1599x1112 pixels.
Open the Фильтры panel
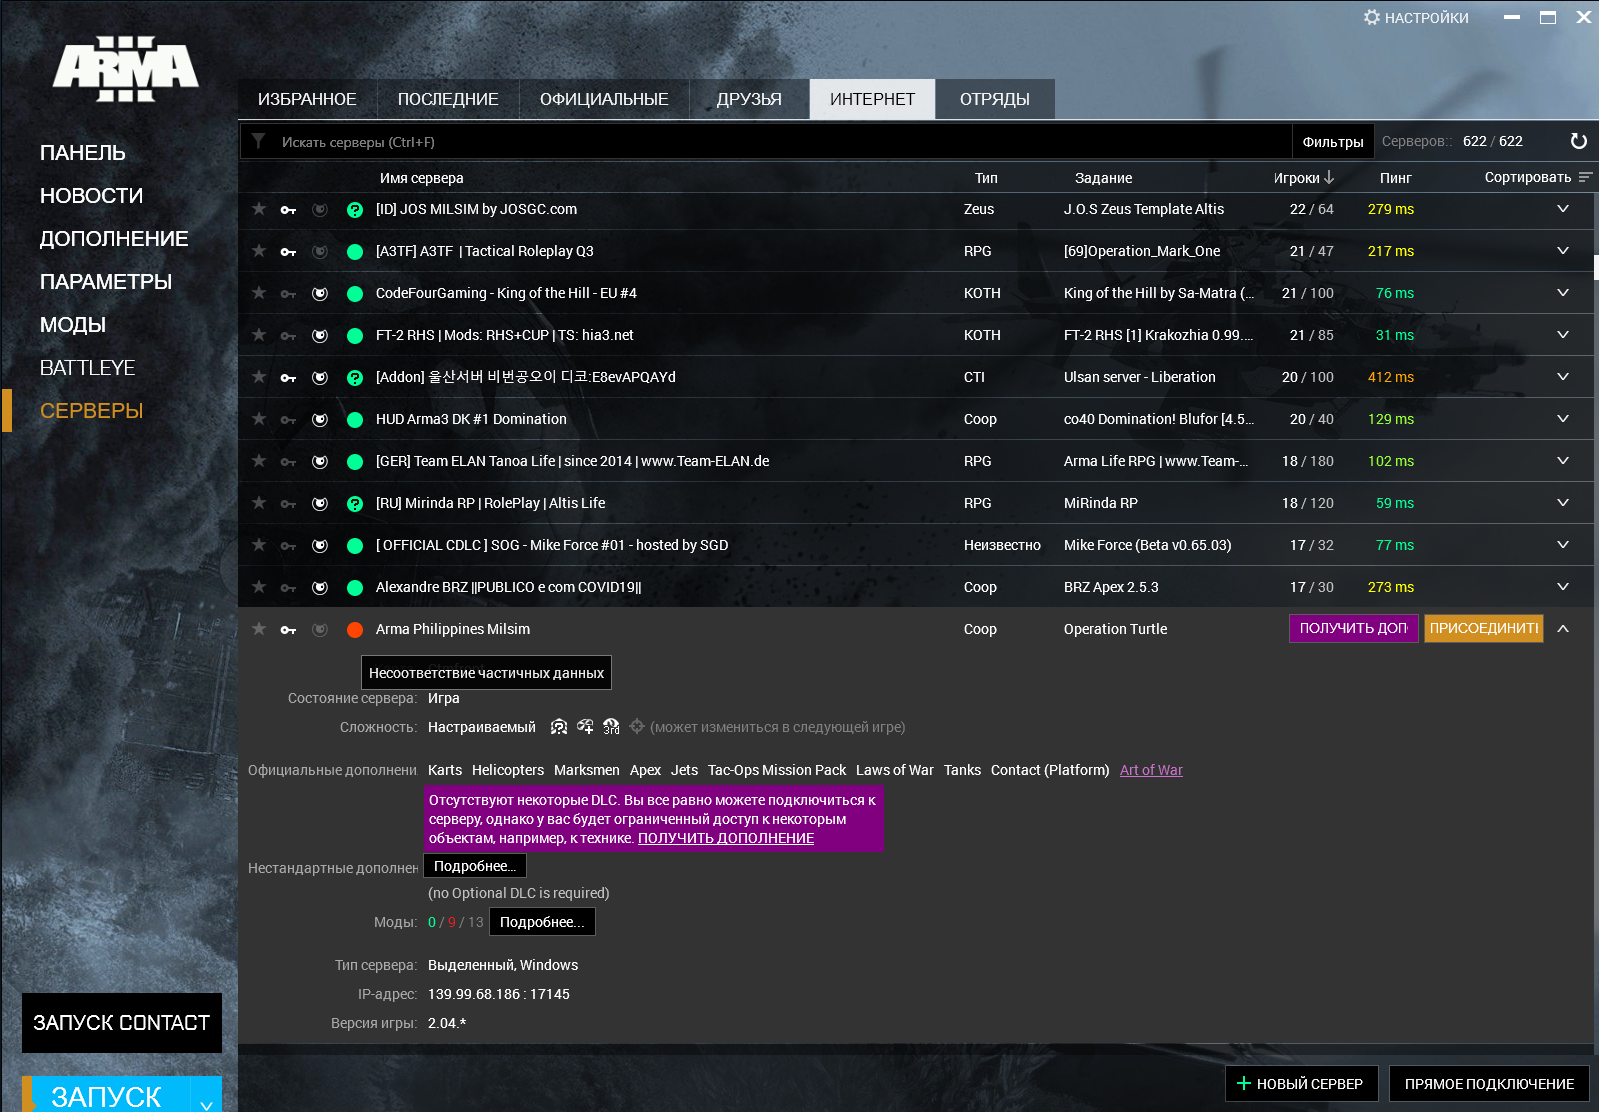1333,142
